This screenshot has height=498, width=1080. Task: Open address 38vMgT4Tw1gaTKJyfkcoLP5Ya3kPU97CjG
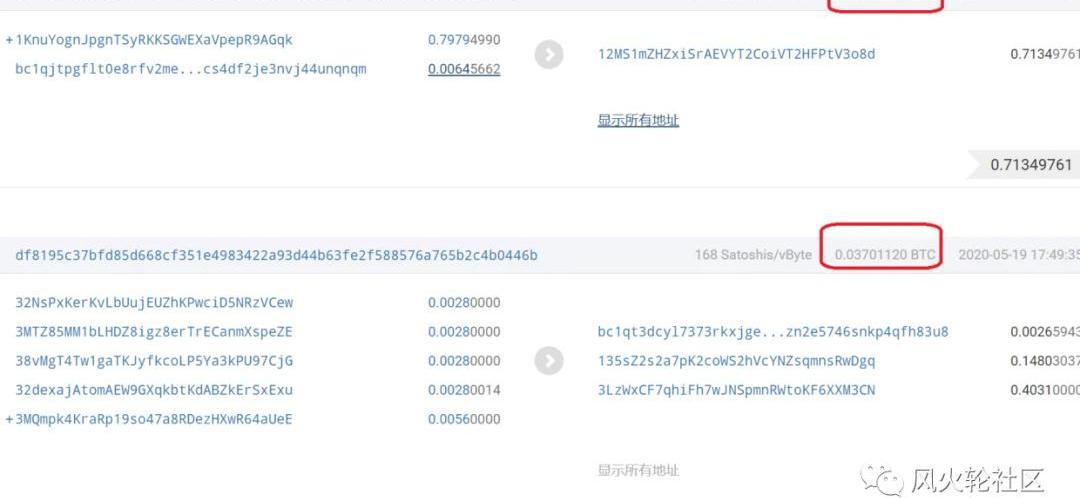(x=154, y=361)
